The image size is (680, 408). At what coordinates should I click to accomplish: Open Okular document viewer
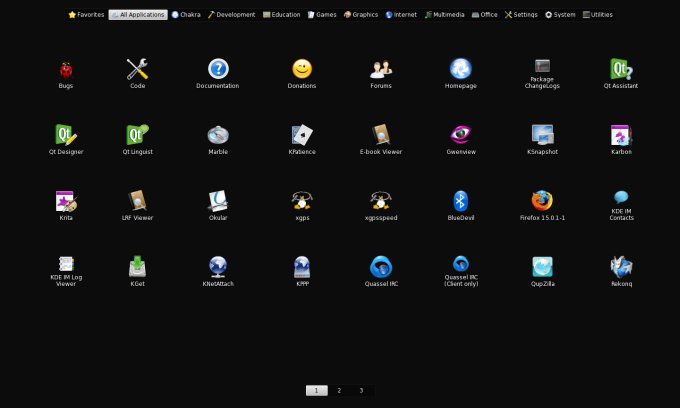coord(218,201)
